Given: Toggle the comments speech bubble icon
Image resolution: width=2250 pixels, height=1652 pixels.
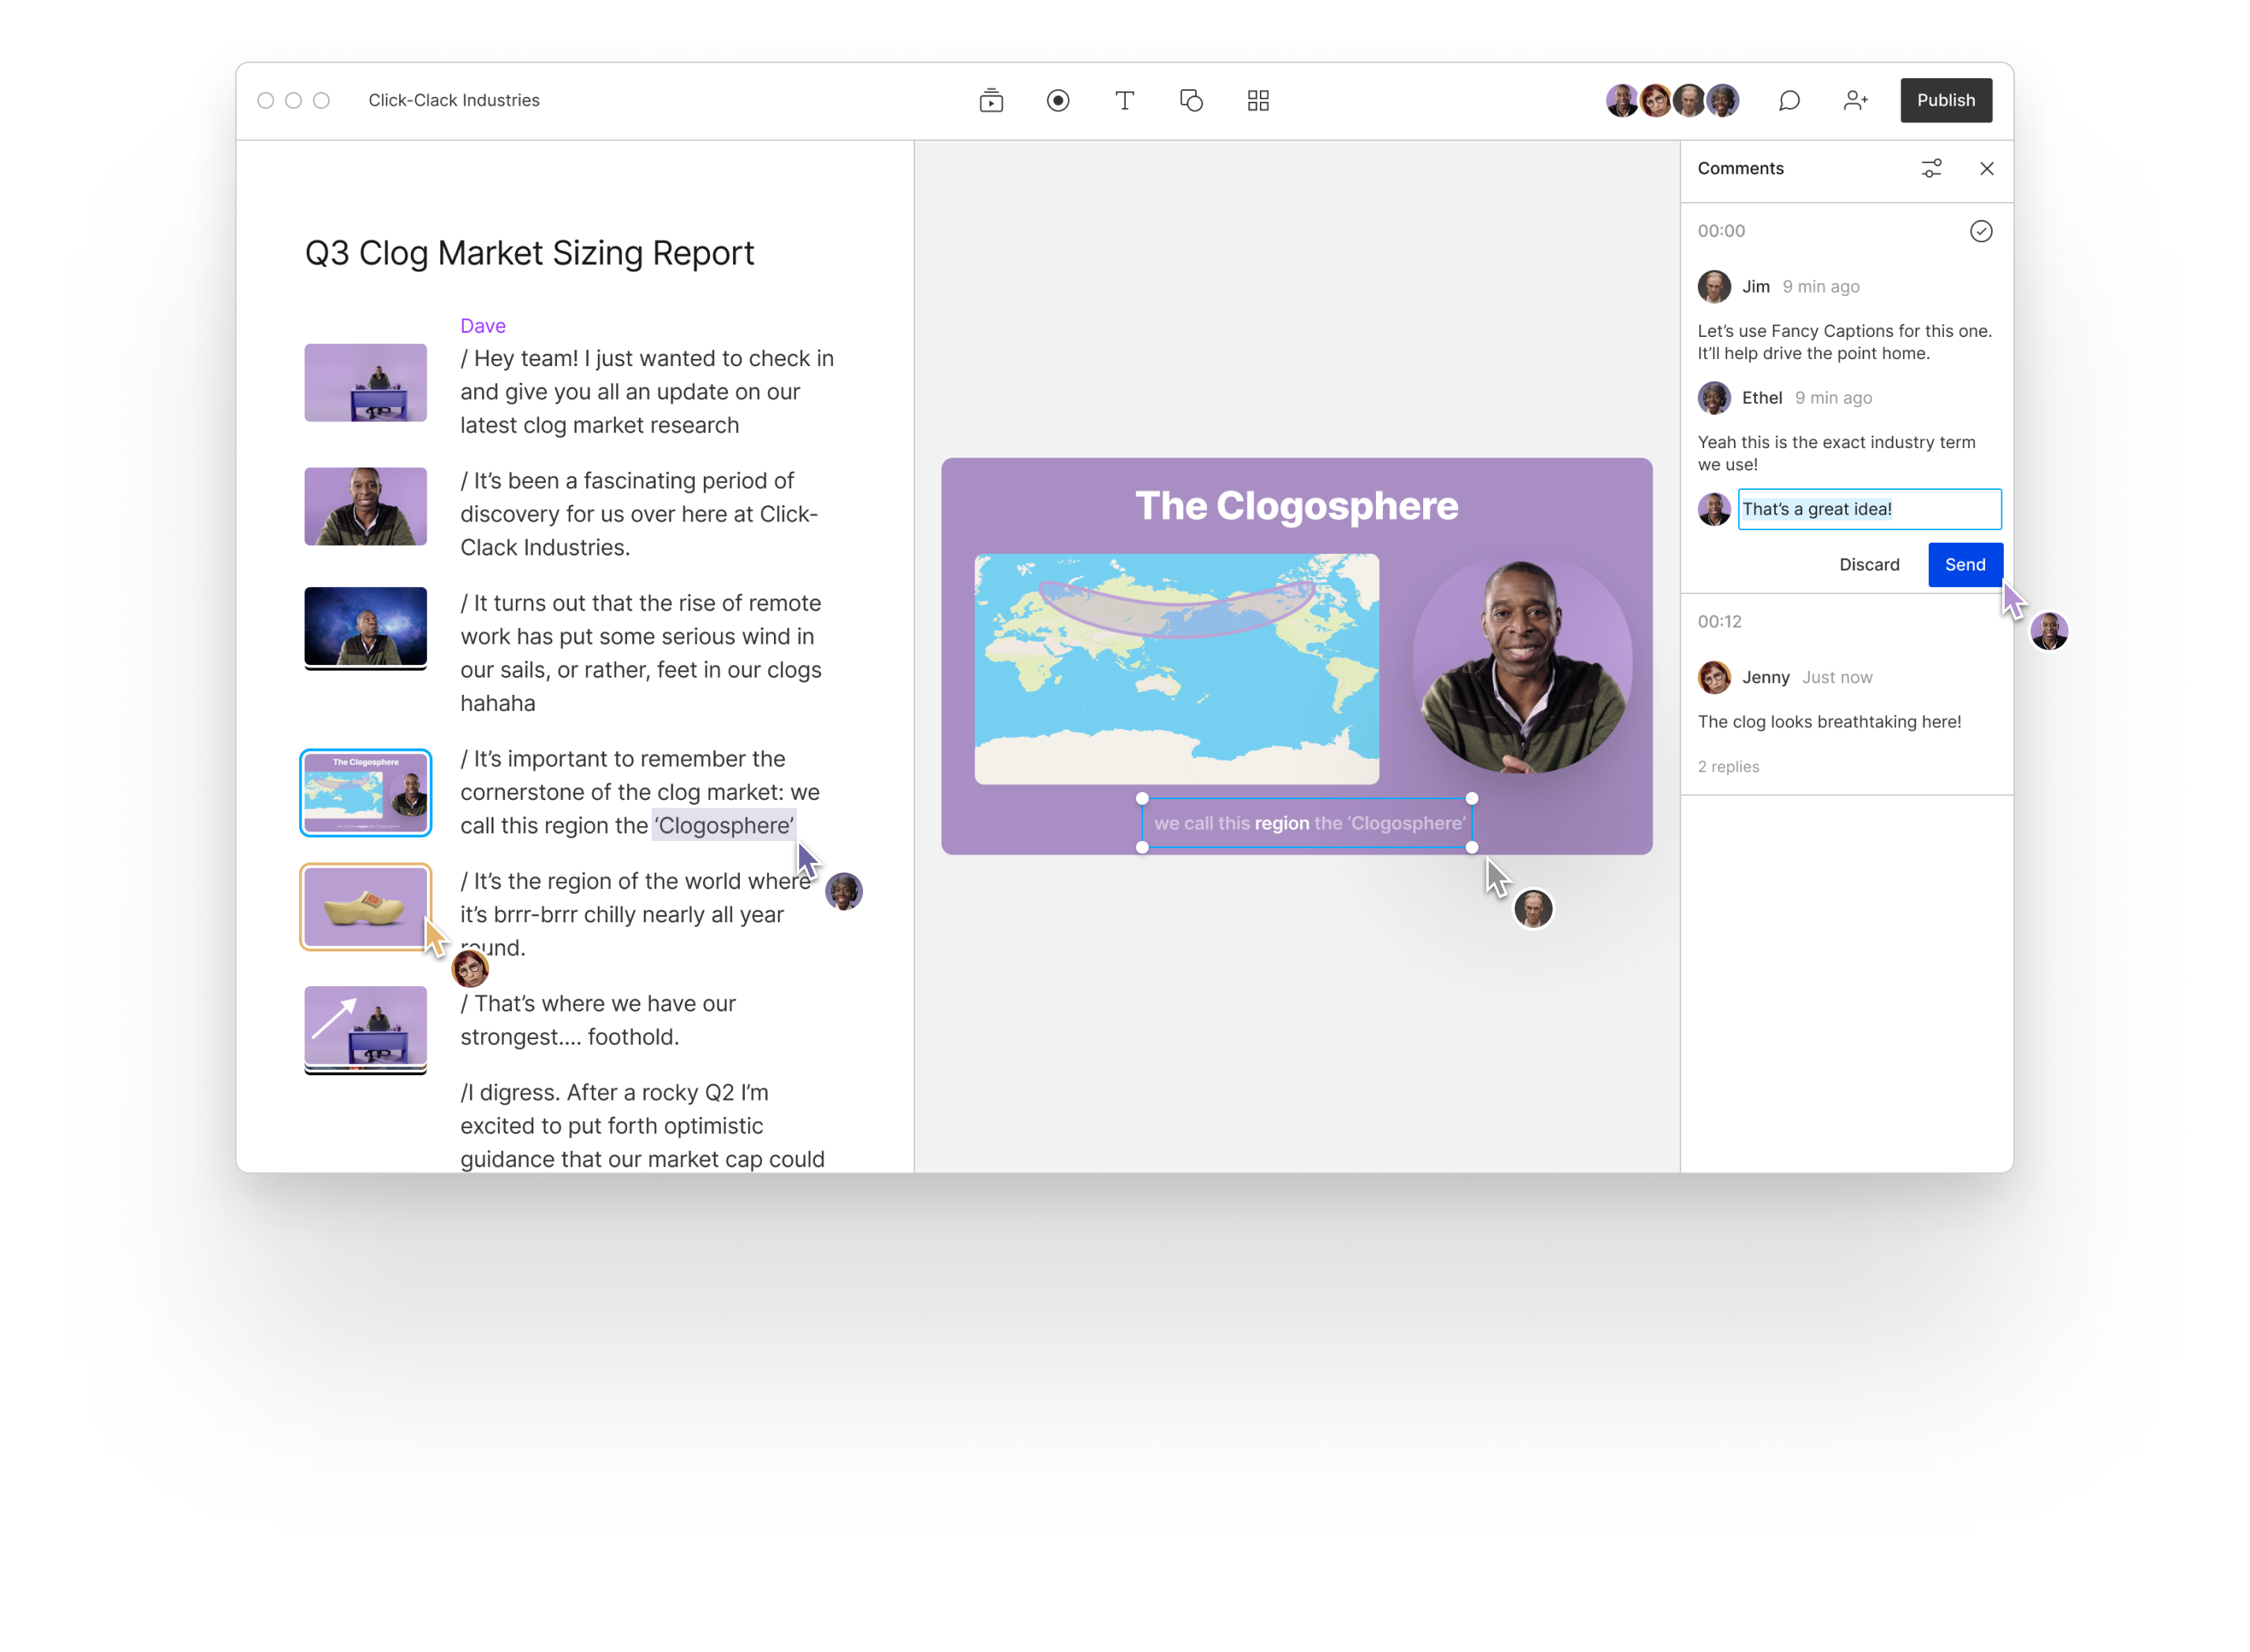Looking at the screenshot, I should tap(1788, 100).
